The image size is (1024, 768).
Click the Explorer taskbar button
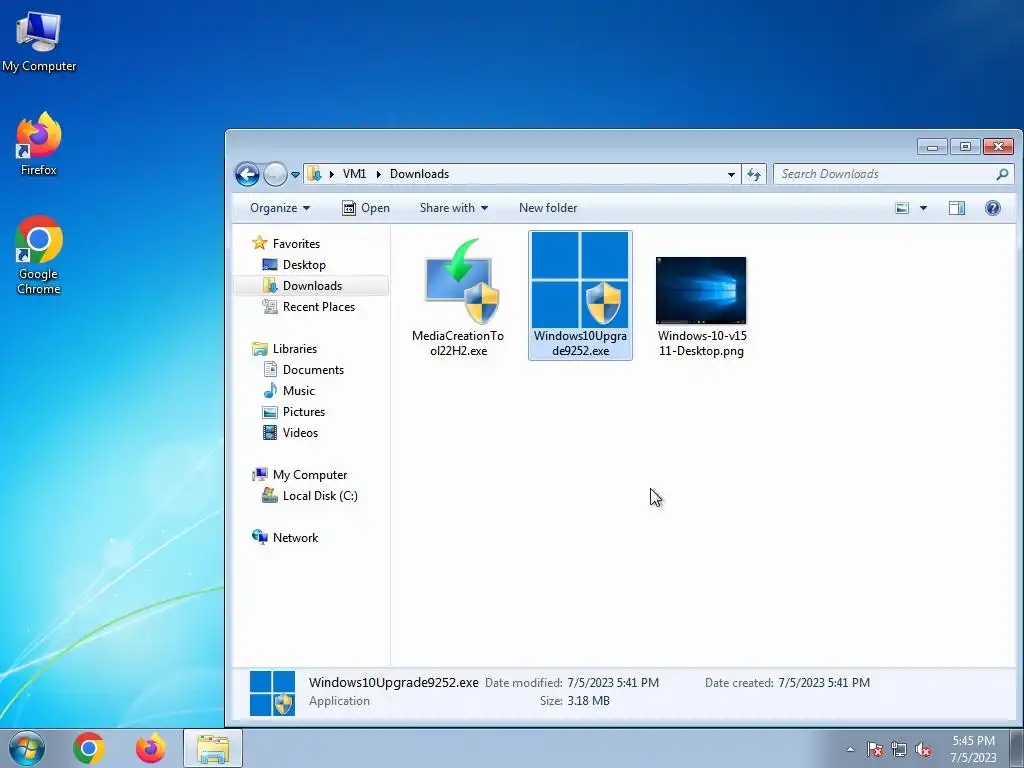point(213,748)
